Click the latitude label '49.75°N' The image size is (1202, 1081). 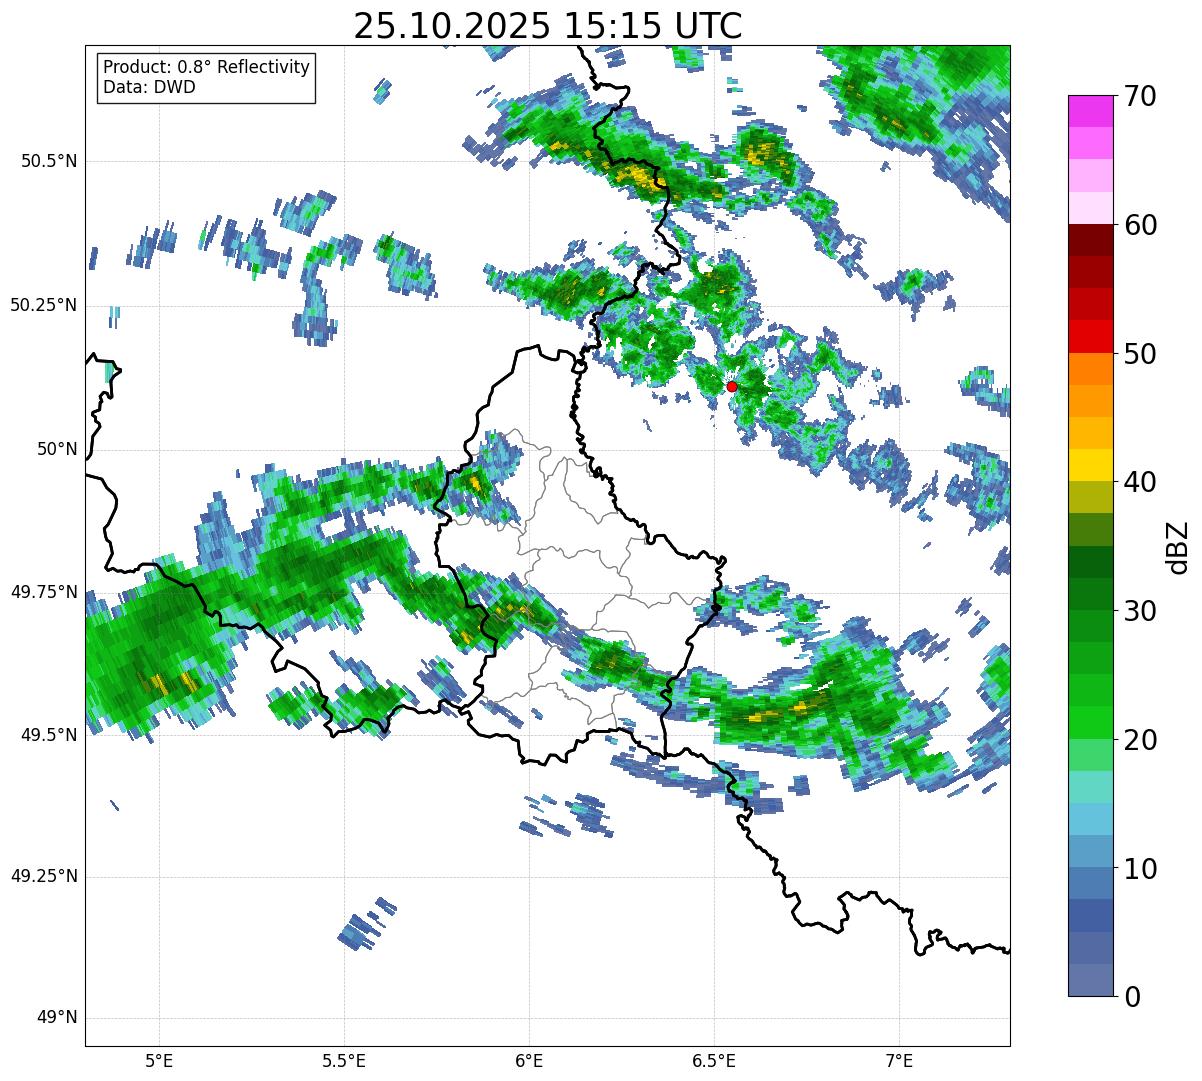43,592
